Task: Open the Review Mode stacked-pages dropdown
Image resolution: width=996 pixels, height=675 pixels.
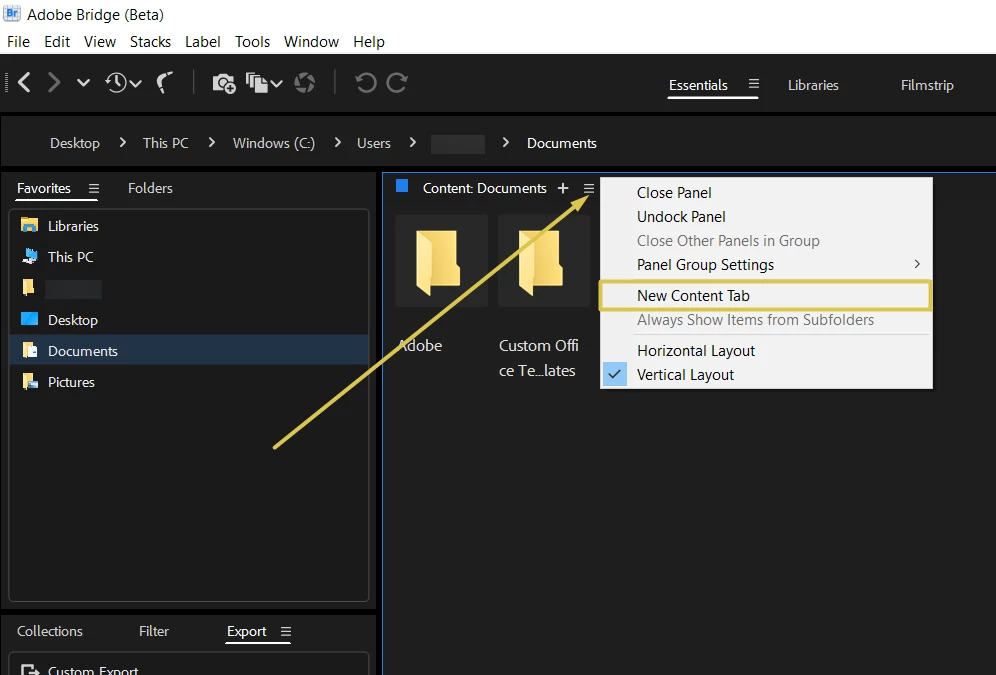Action: [264, 83]
